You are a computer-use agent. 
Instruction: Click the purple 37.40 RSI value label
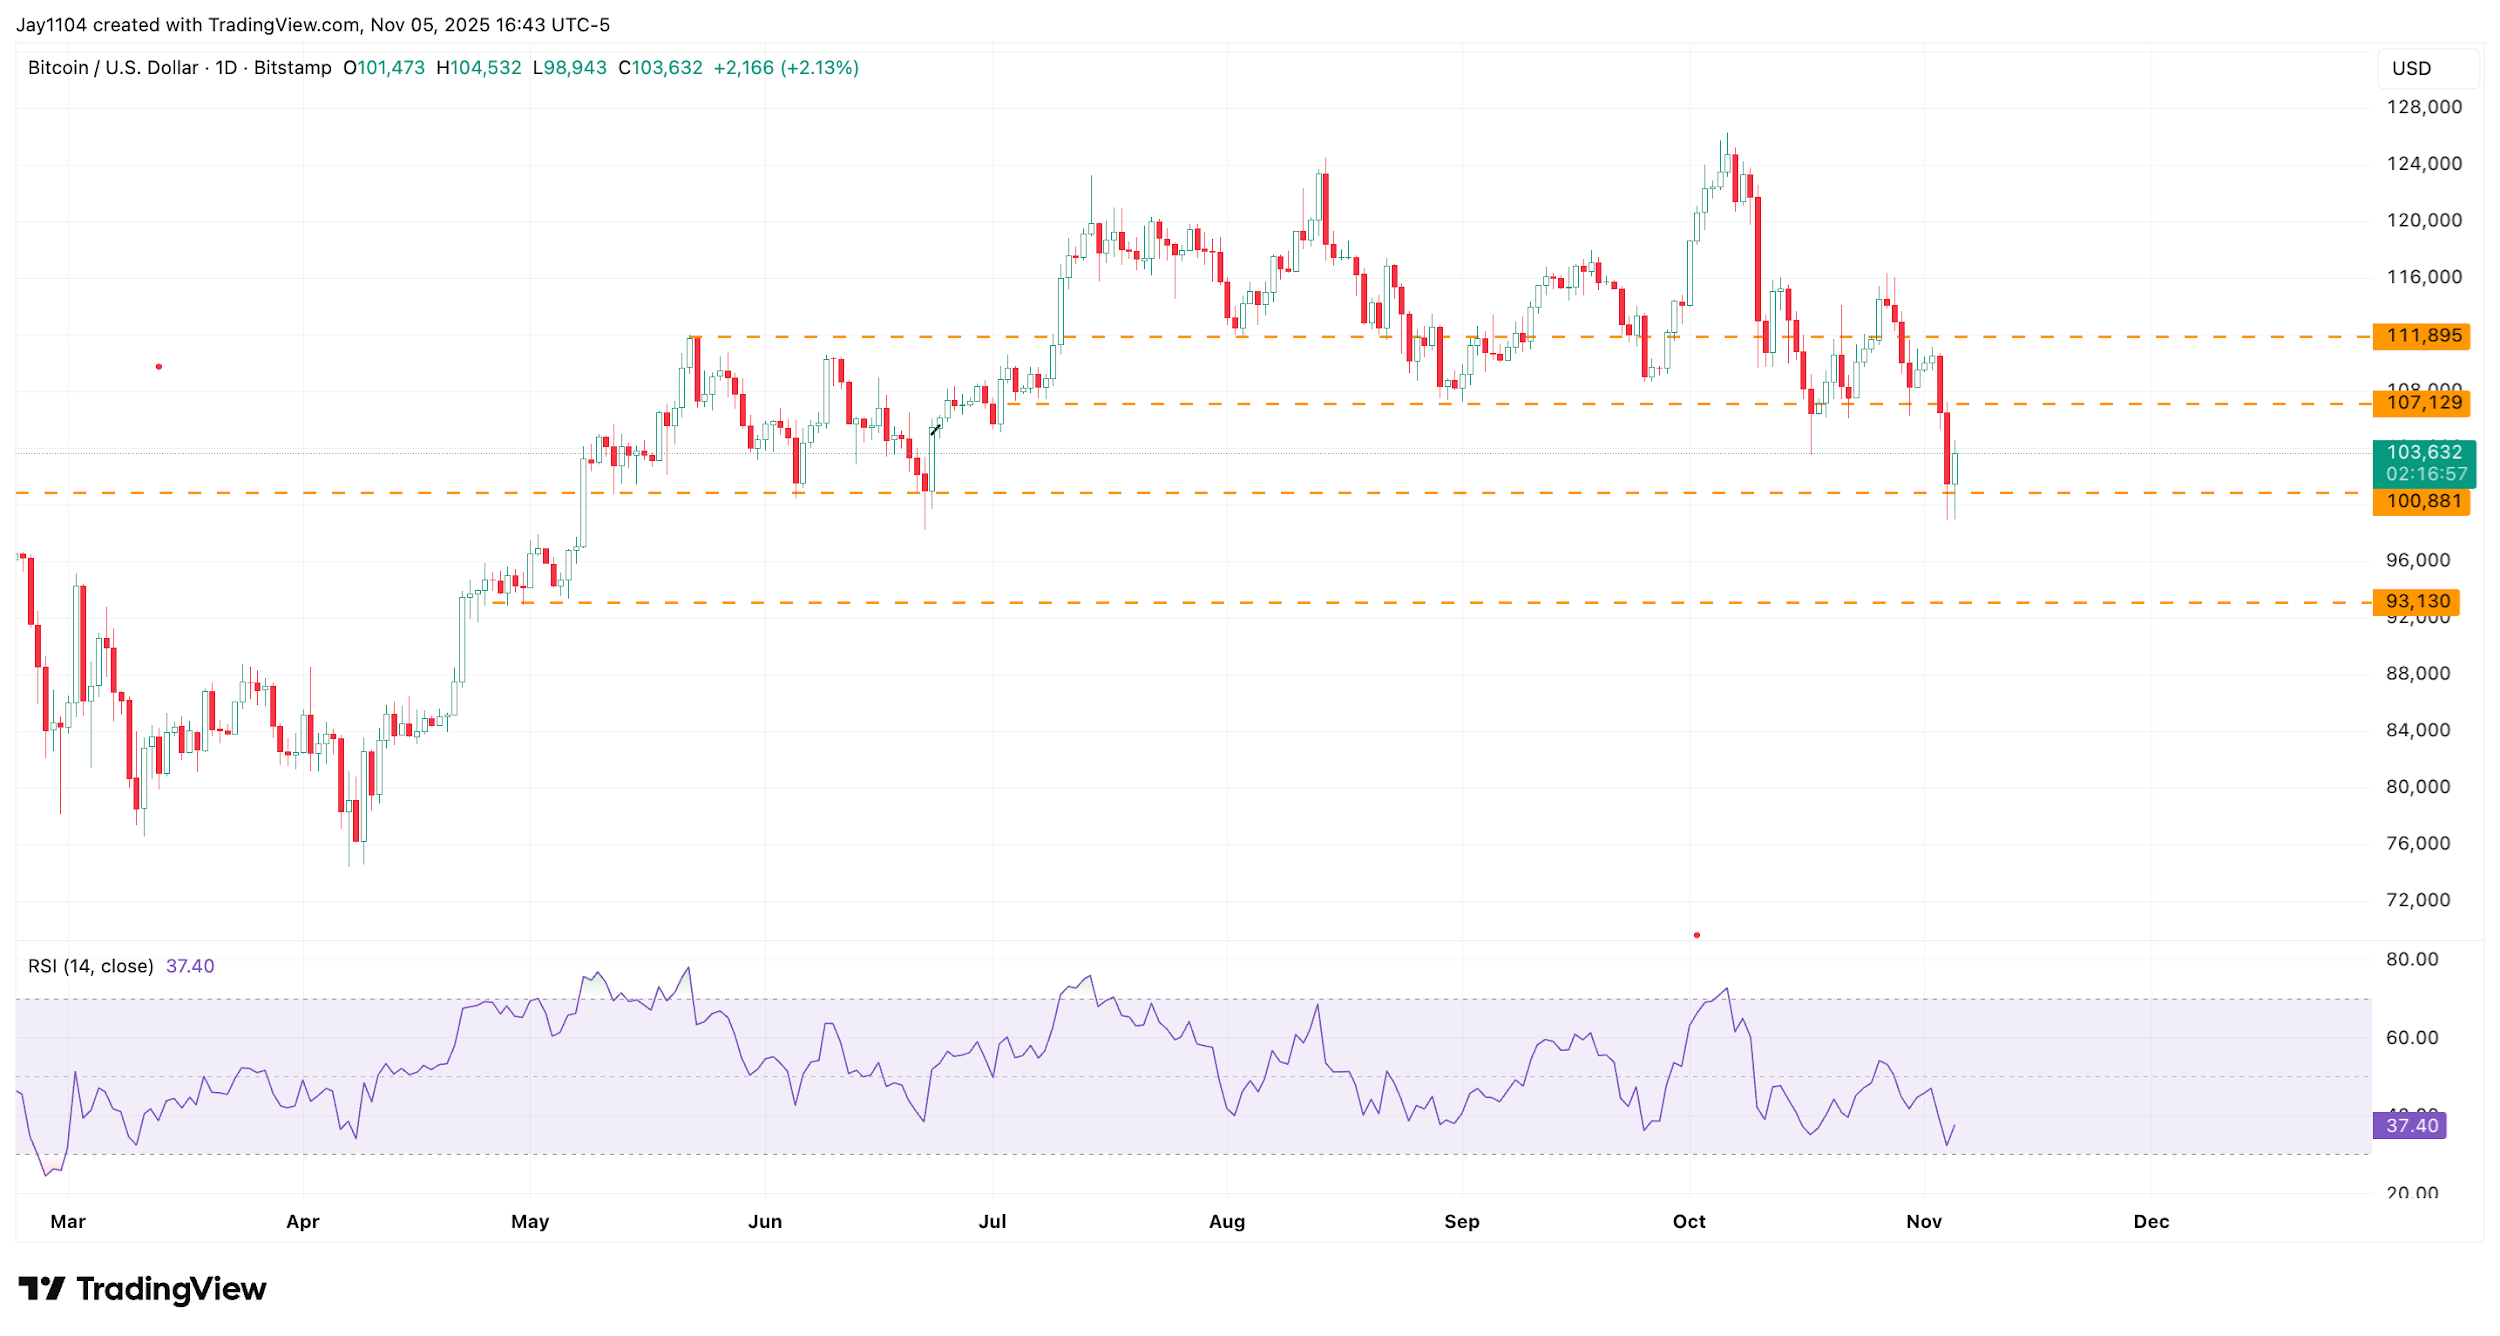point(2410,1126)
